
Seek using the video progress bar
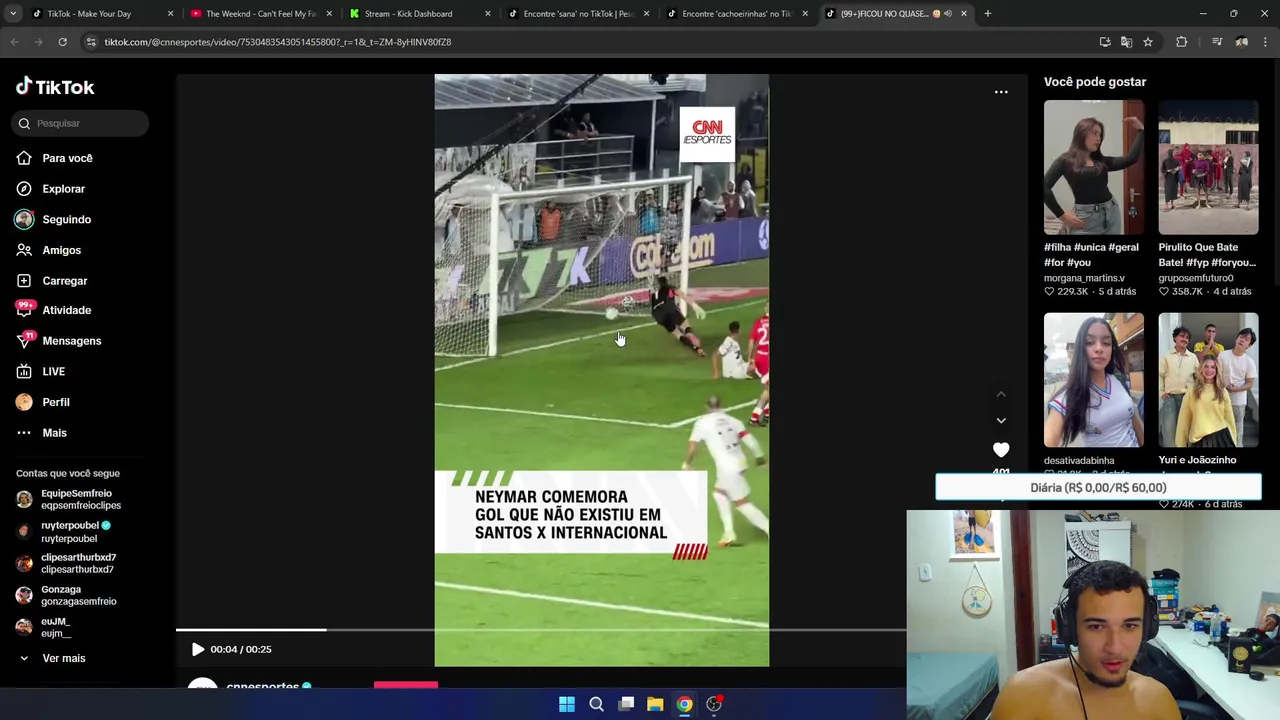click(x=540, y=630)
